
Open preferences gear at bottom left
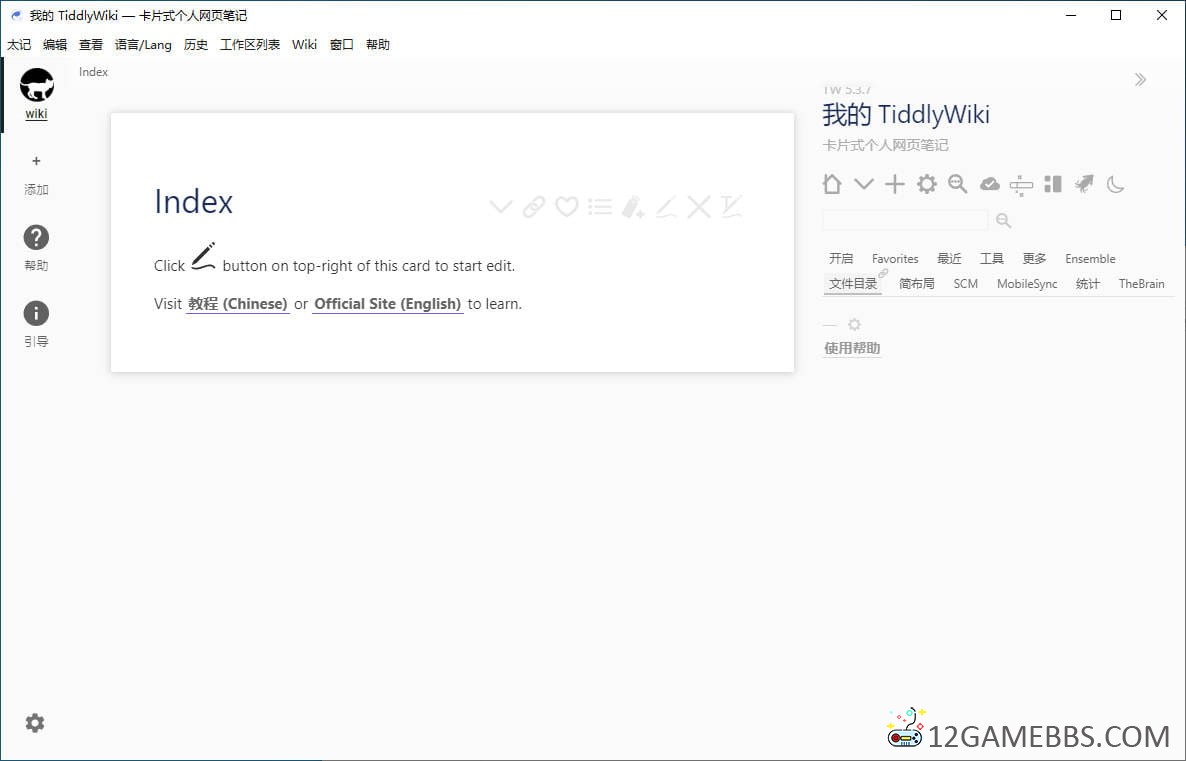[35, 723]
